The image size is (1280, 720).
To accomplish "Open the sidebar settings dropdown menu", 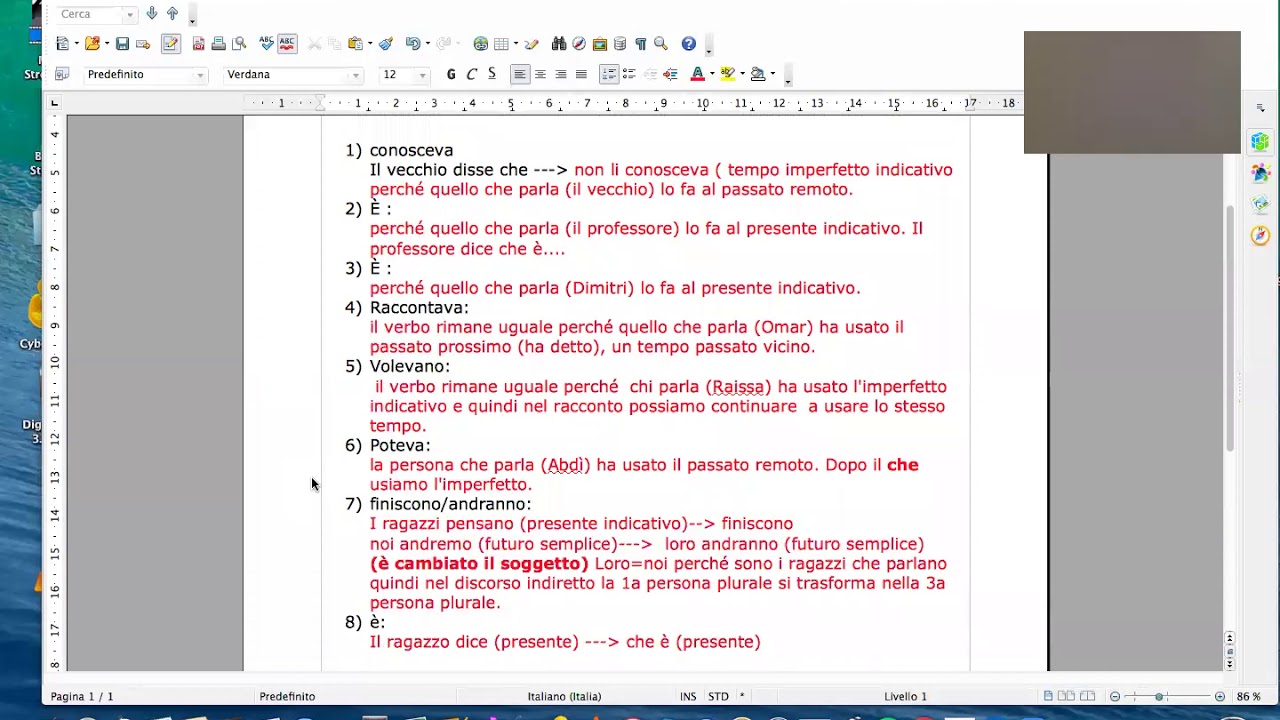I will 1260,108.
